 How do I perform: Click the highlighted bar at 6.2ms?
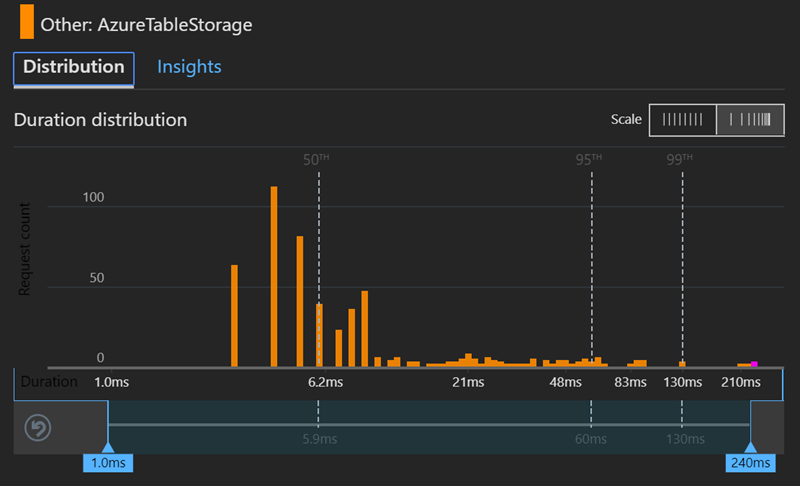coord(319,335)
